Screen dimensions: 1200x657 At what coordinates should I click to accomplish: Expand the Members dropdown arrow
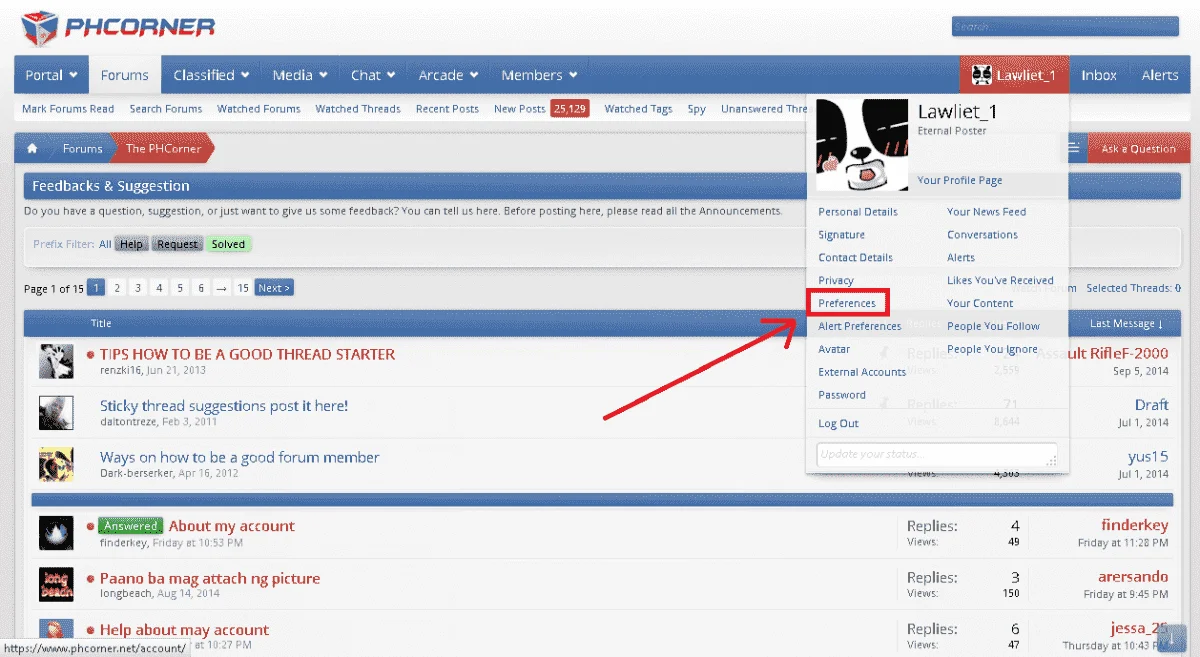click(x=573, y=75)
